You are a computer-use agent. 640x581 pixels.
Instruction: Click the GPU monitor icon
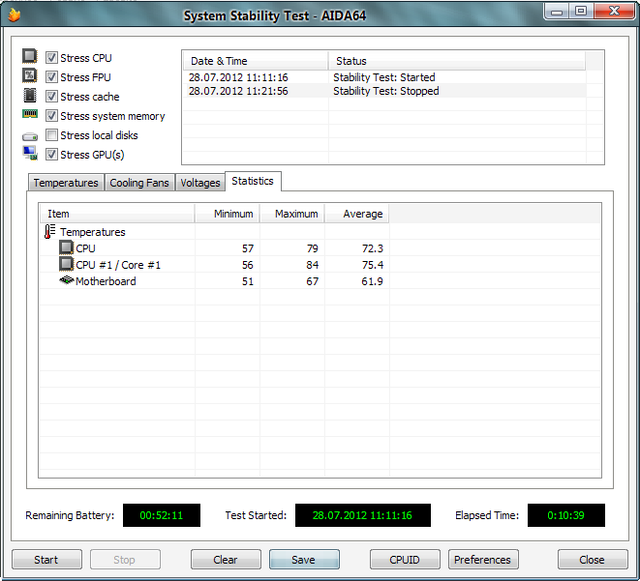(30, 154)
